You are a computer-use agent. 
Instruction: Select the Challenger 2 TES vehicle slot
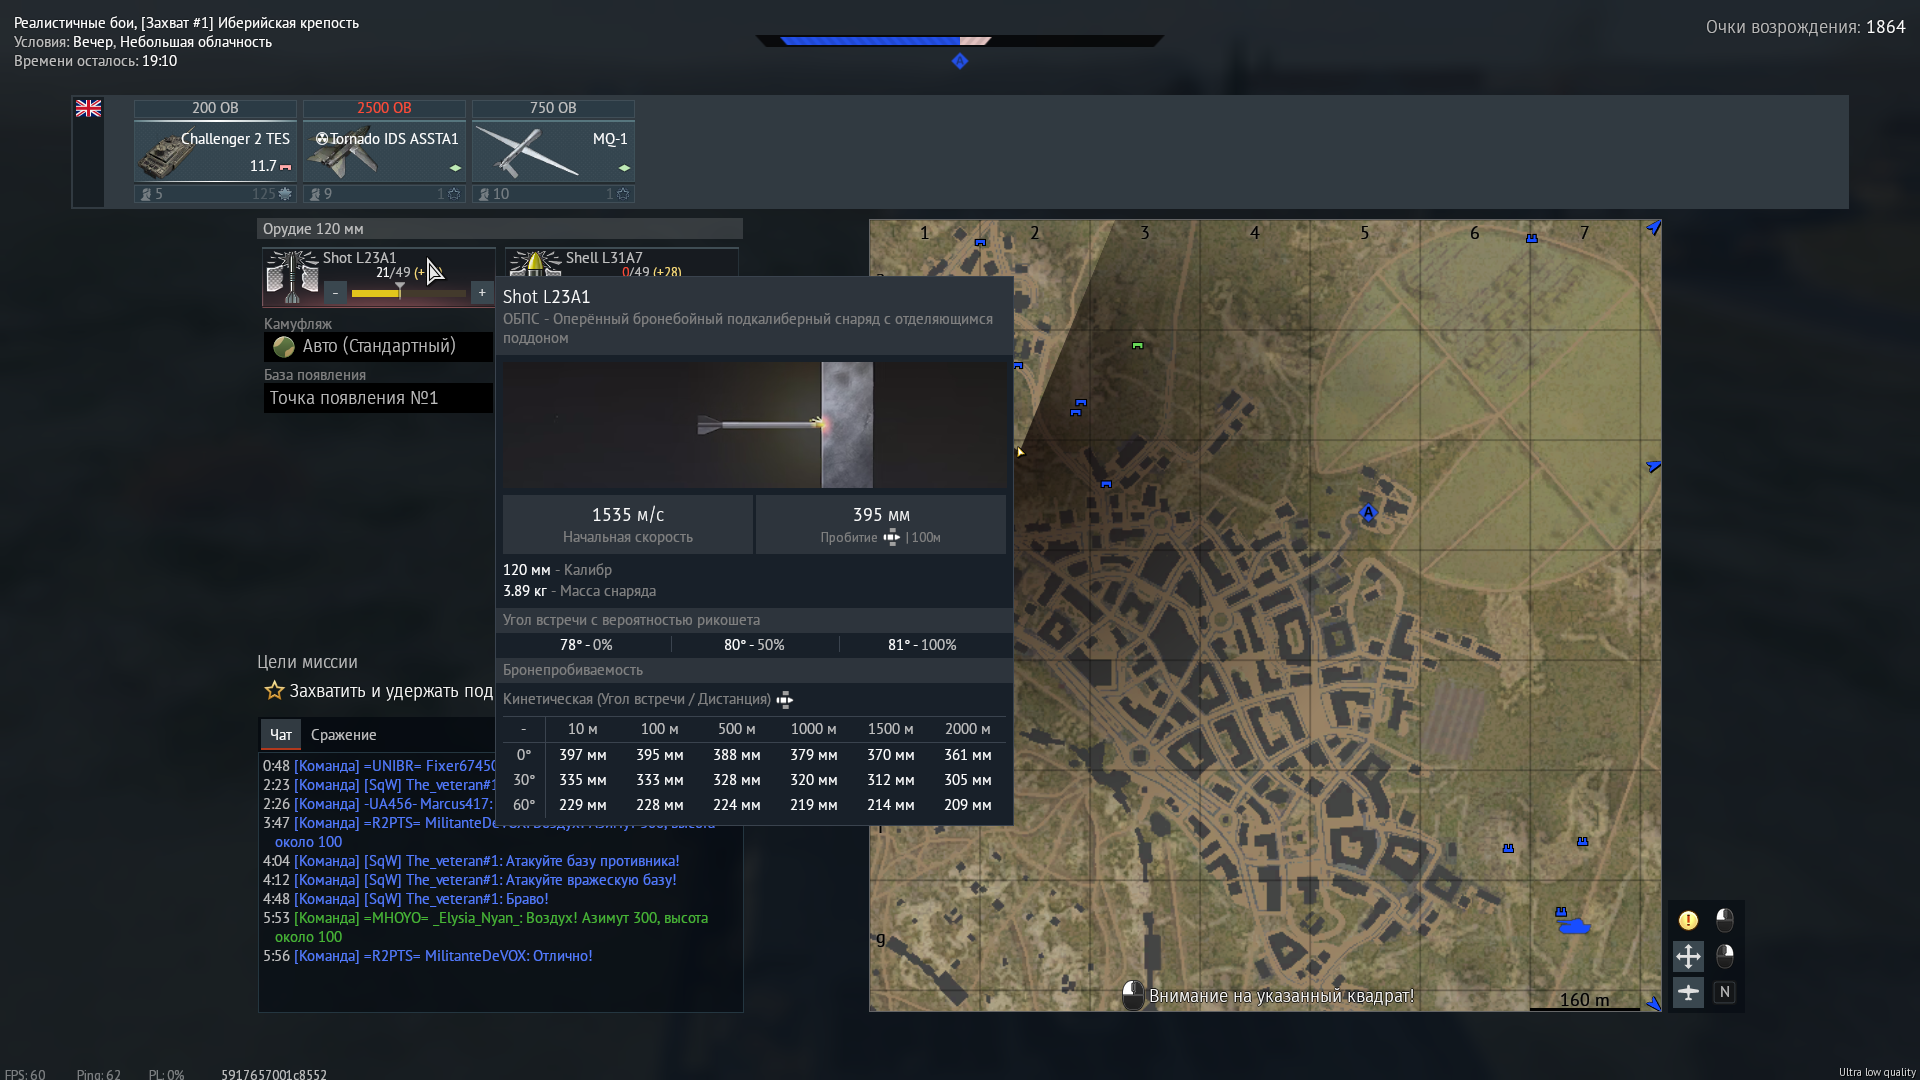215,151
